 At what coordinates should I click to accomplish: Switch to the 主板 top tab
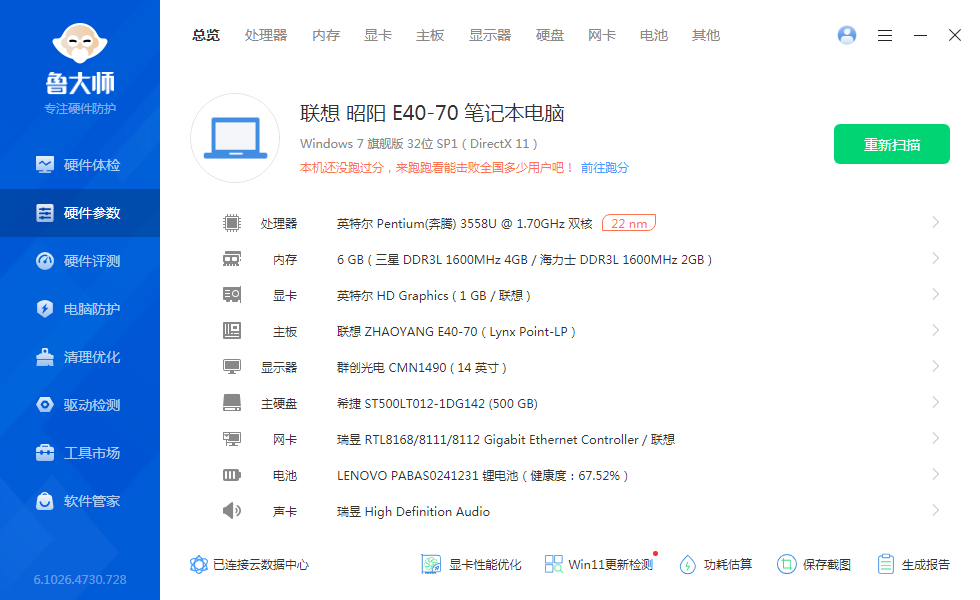point(430,36)
